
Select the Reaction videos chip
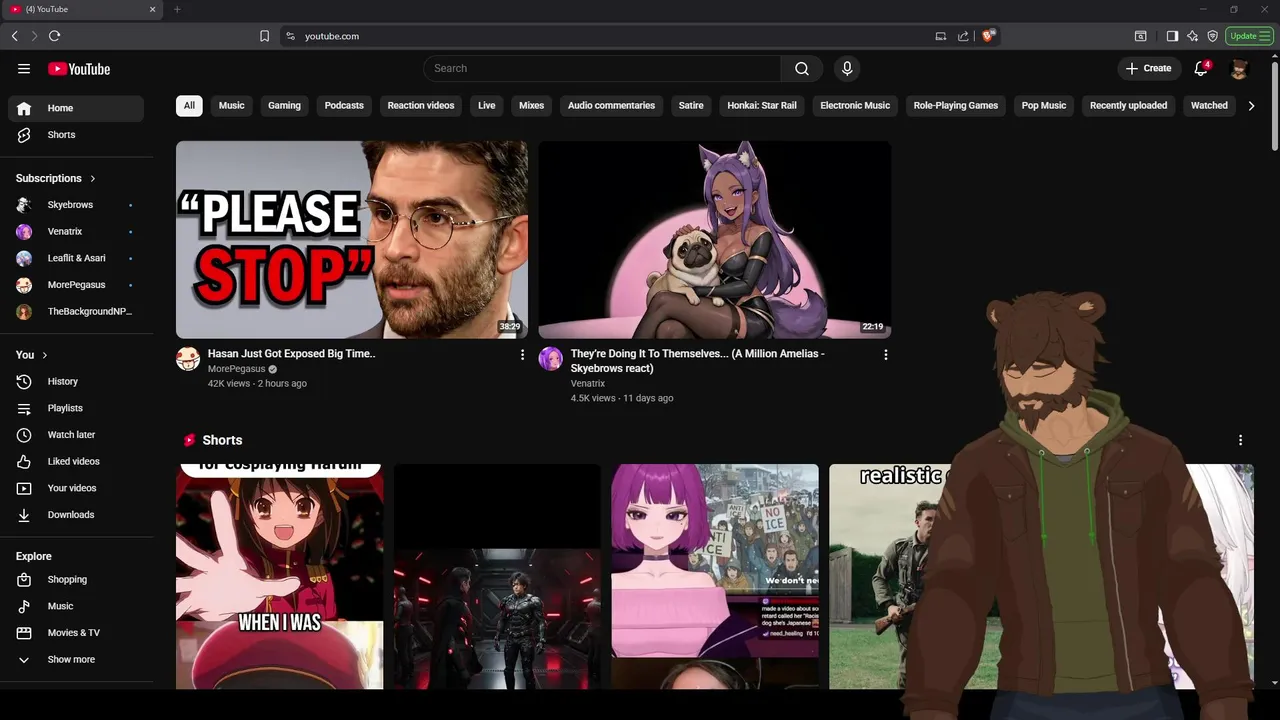pyautogui.click(x=421, y=106)
